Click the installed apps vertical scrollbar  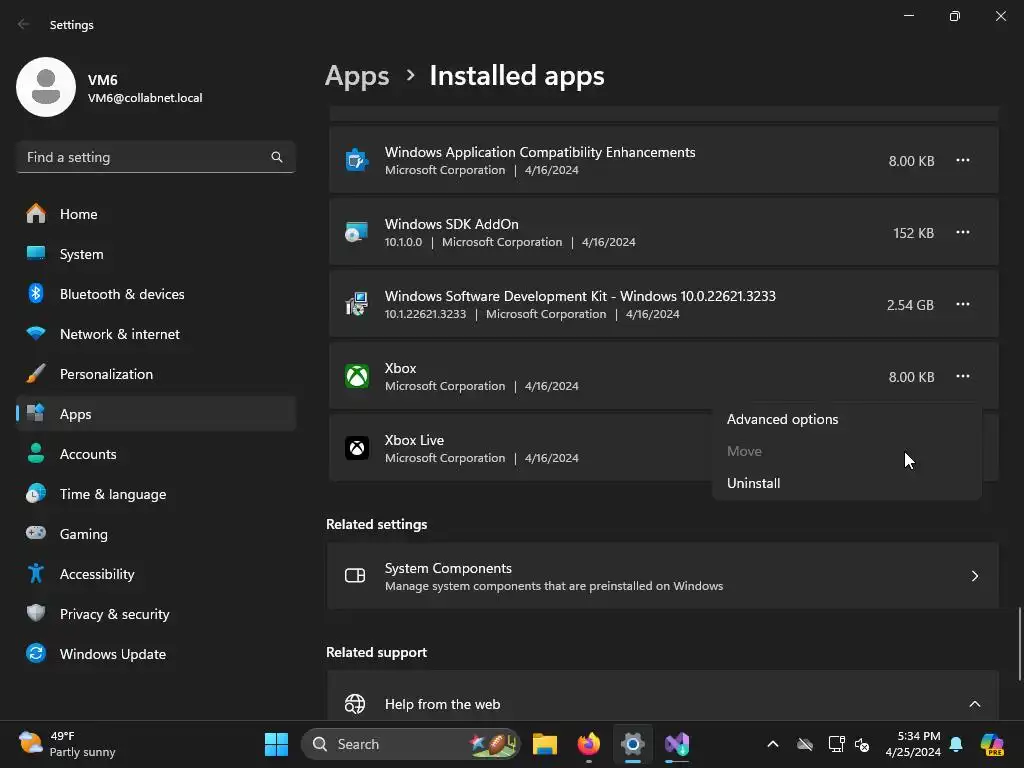[x=1019, y=644]
